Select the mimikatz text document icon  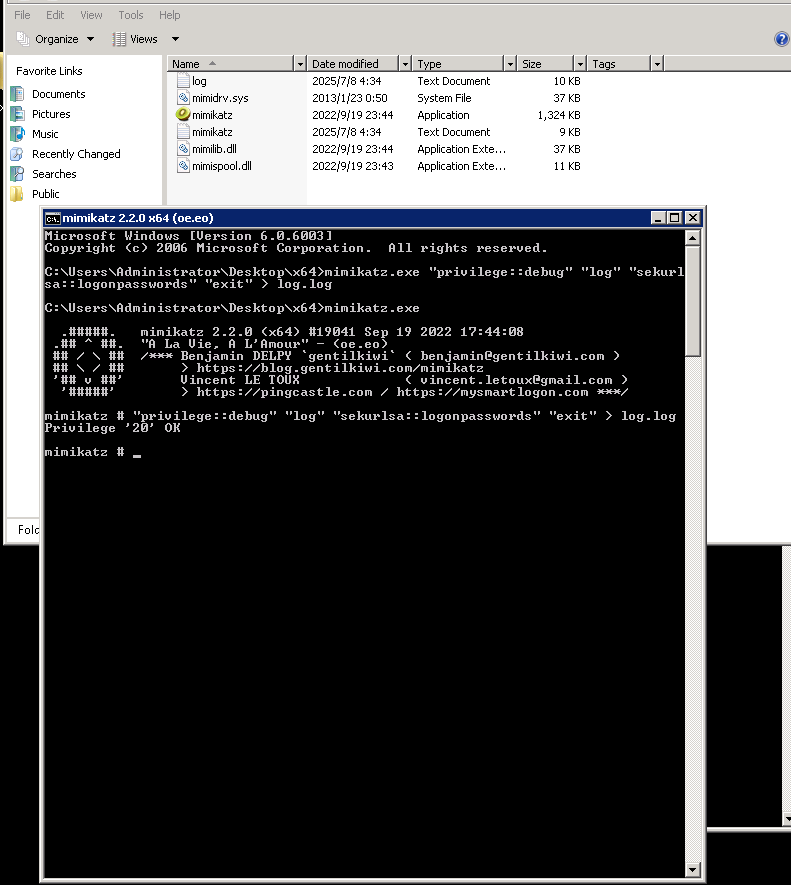click(x=183, y=132)
